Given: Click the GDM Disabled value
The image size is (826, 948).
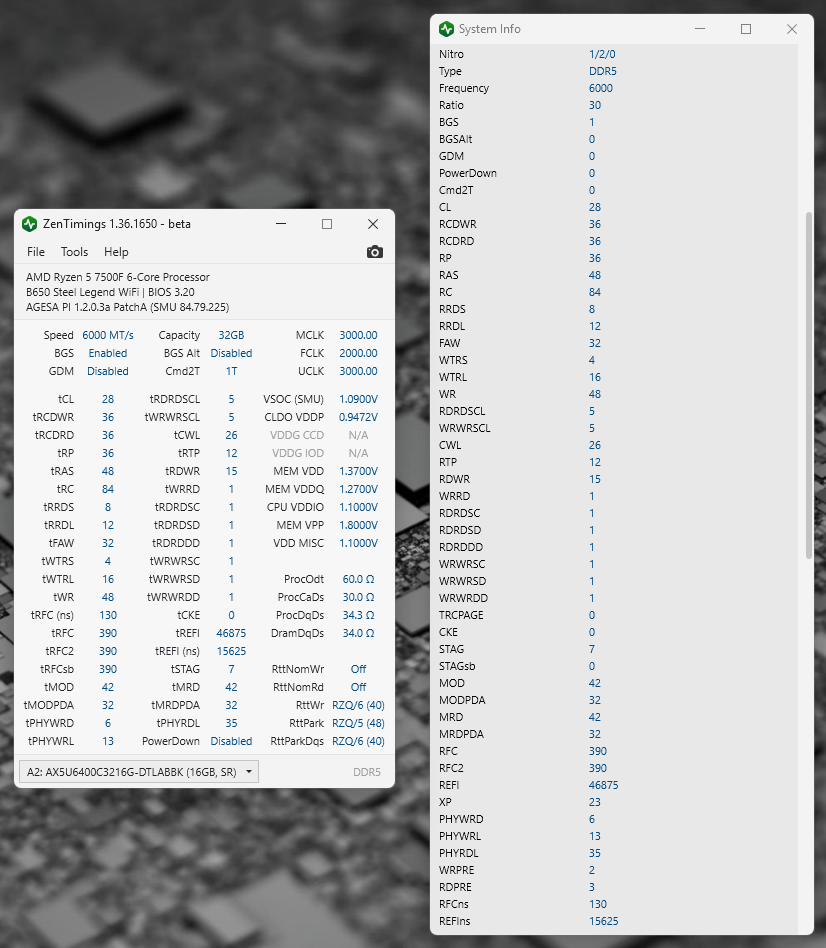Looking at the screenshot, I should click(x=108, y=371).
